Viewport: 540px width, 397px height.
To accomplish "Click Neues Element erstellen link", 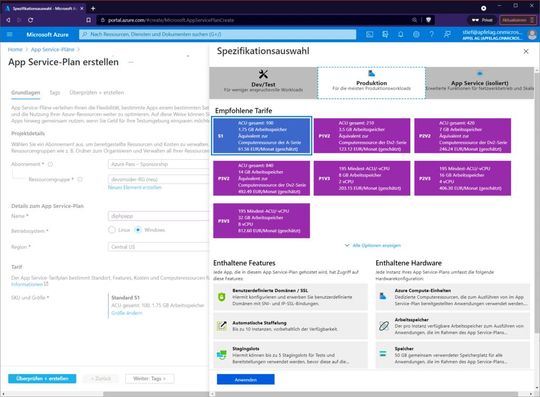I will coord(135,188).
